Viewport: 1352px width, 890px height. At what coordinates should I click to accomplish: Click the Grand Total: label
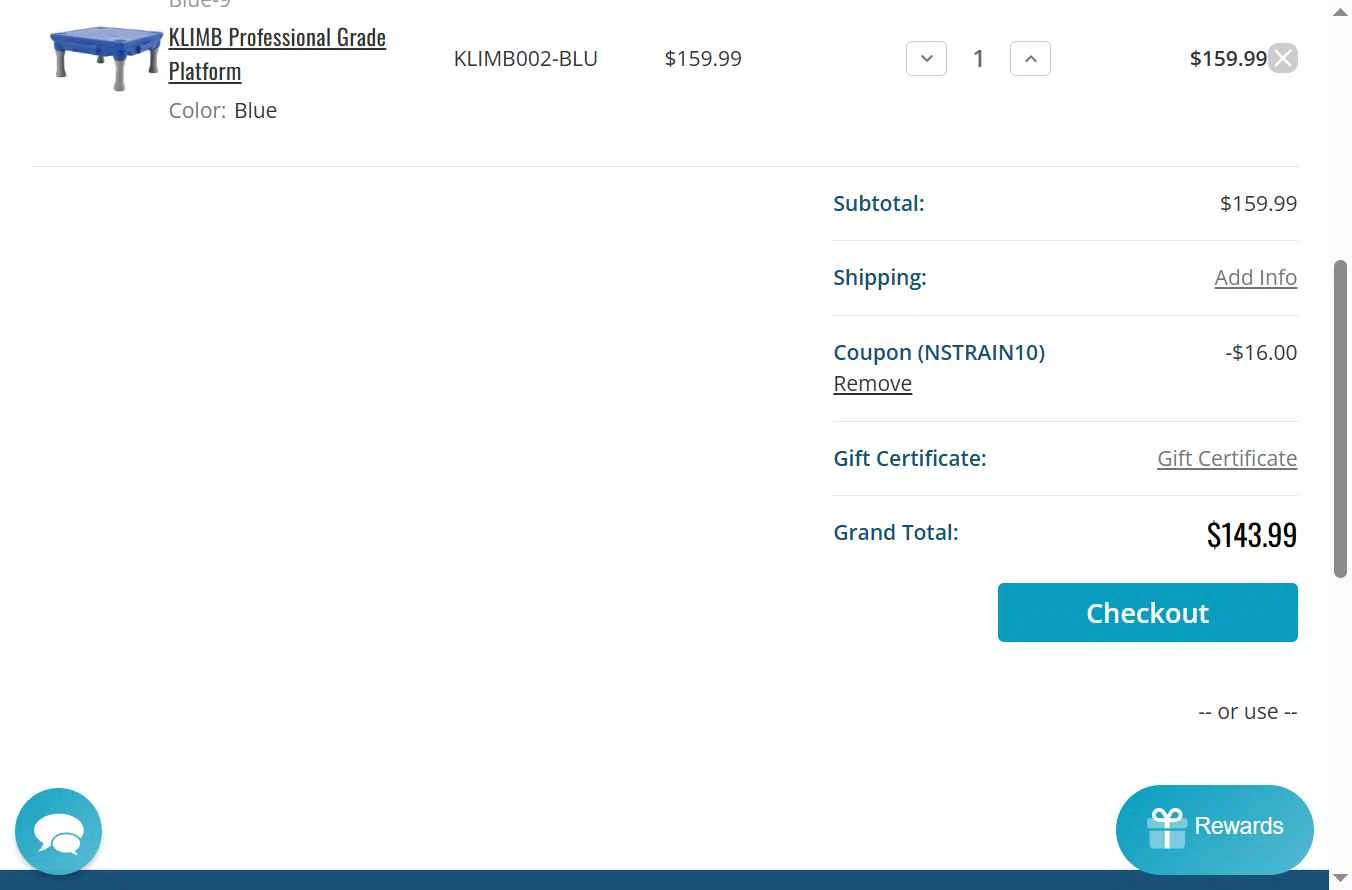point(896,532)
